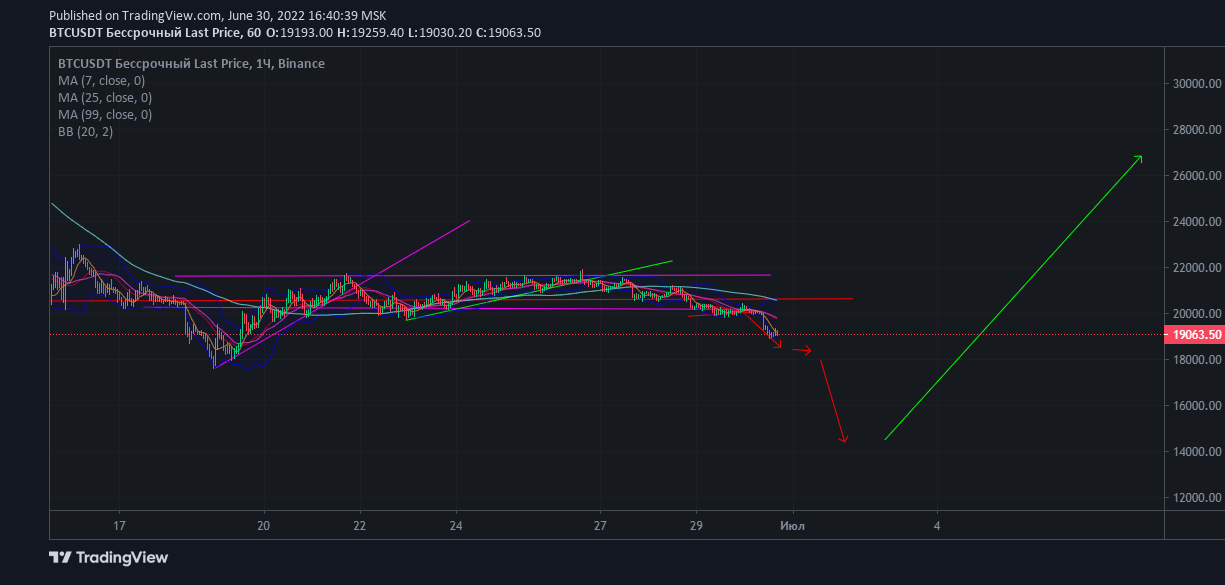This screenshot has width=1225, height=585.
Task: Click the 12000.00 price axis label
Action: tap(1197, 498)
